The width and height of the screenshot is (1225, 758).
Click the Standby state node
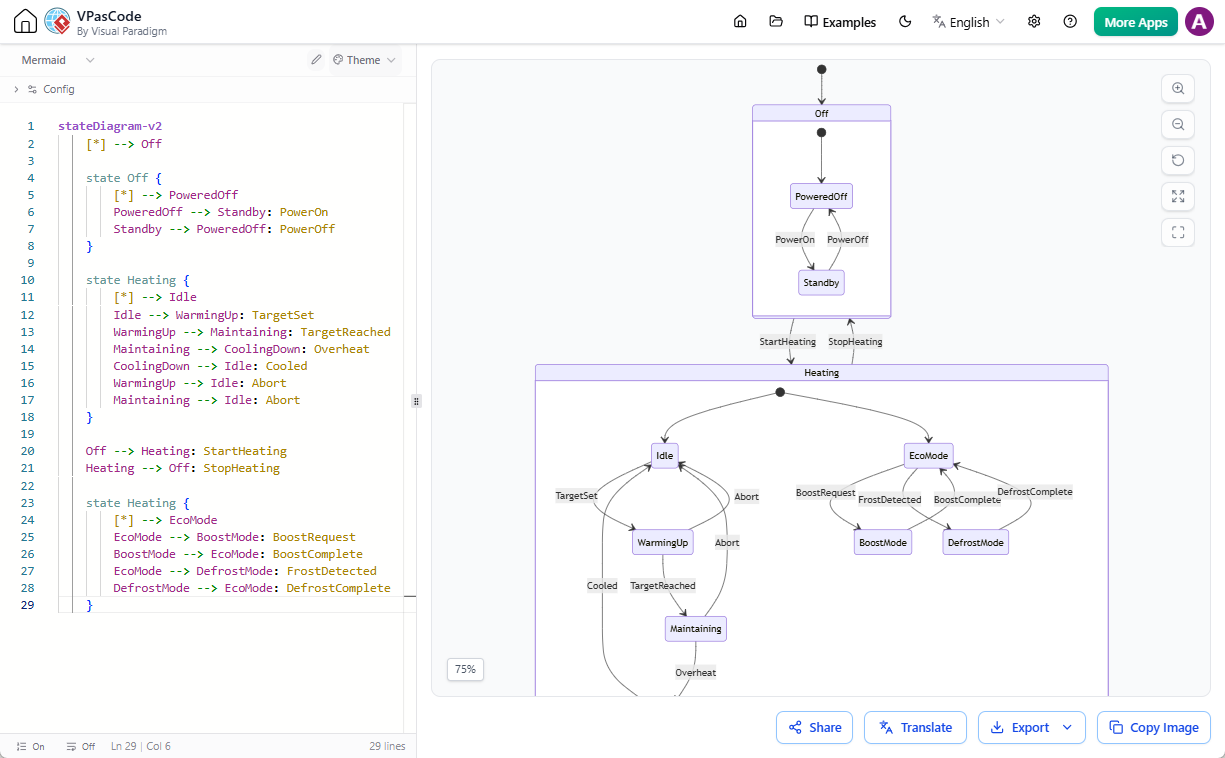click(x=821, y=283)
